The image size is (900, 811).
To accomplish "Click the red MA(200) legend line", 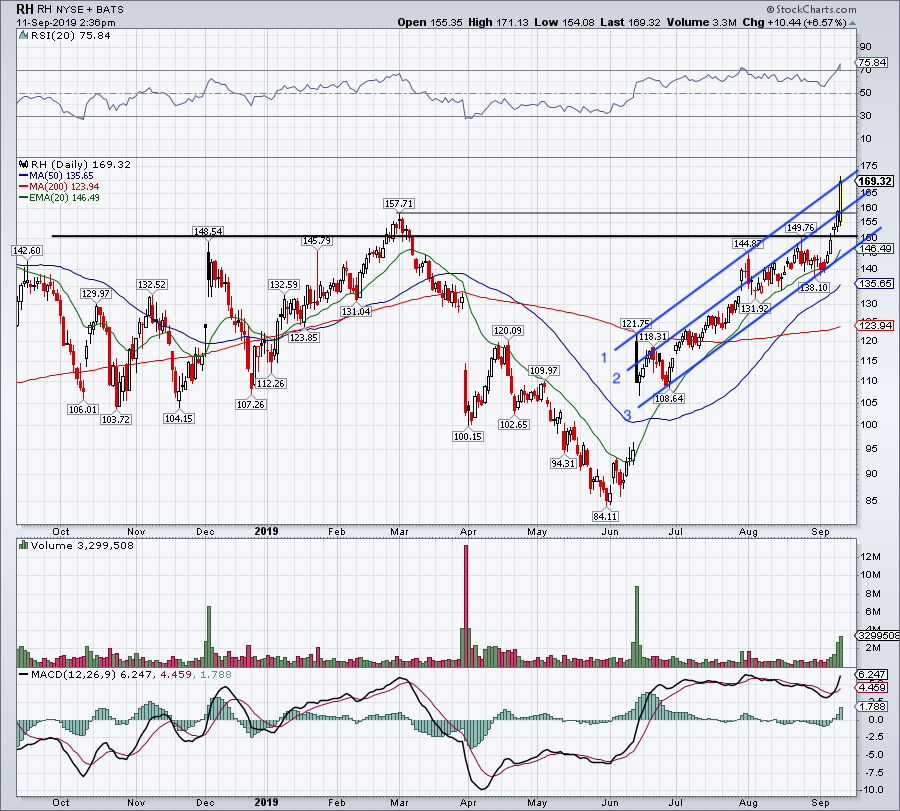I will (x=23, y=187).
